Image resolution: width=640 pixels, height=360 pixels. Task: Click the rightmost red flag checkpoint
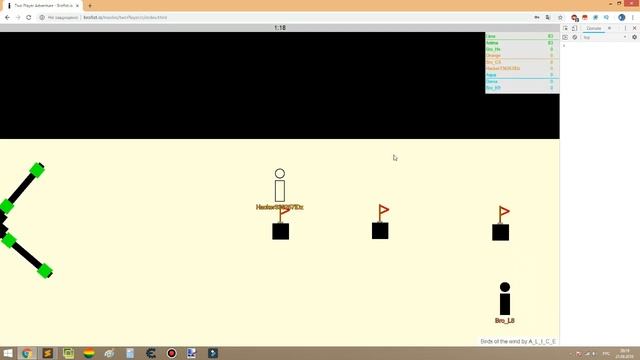504,214
